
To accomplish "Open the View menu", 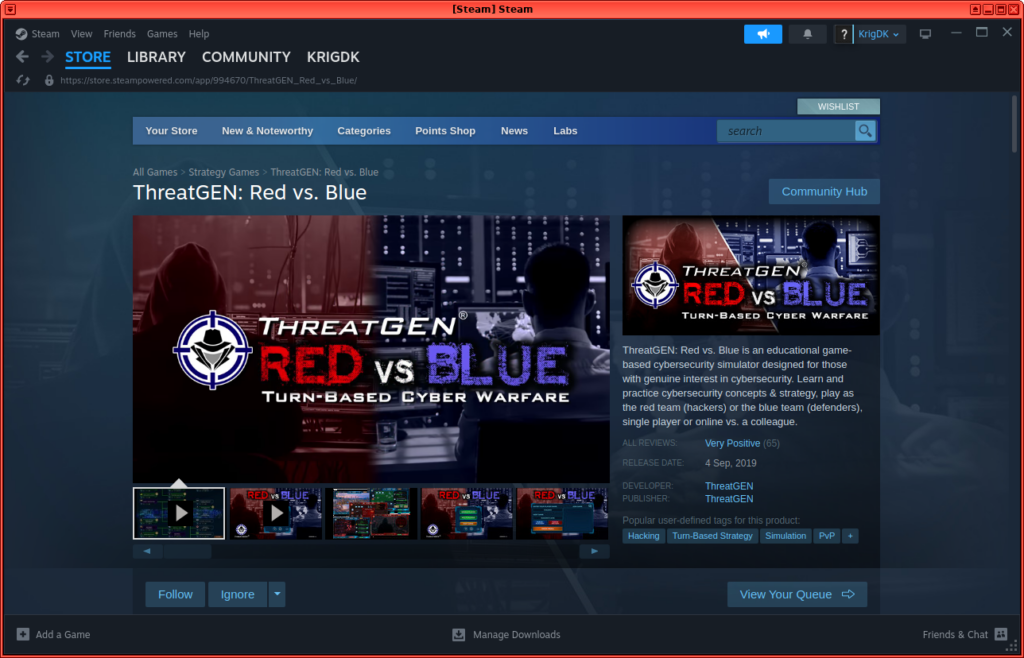I will tap(82, 34).
